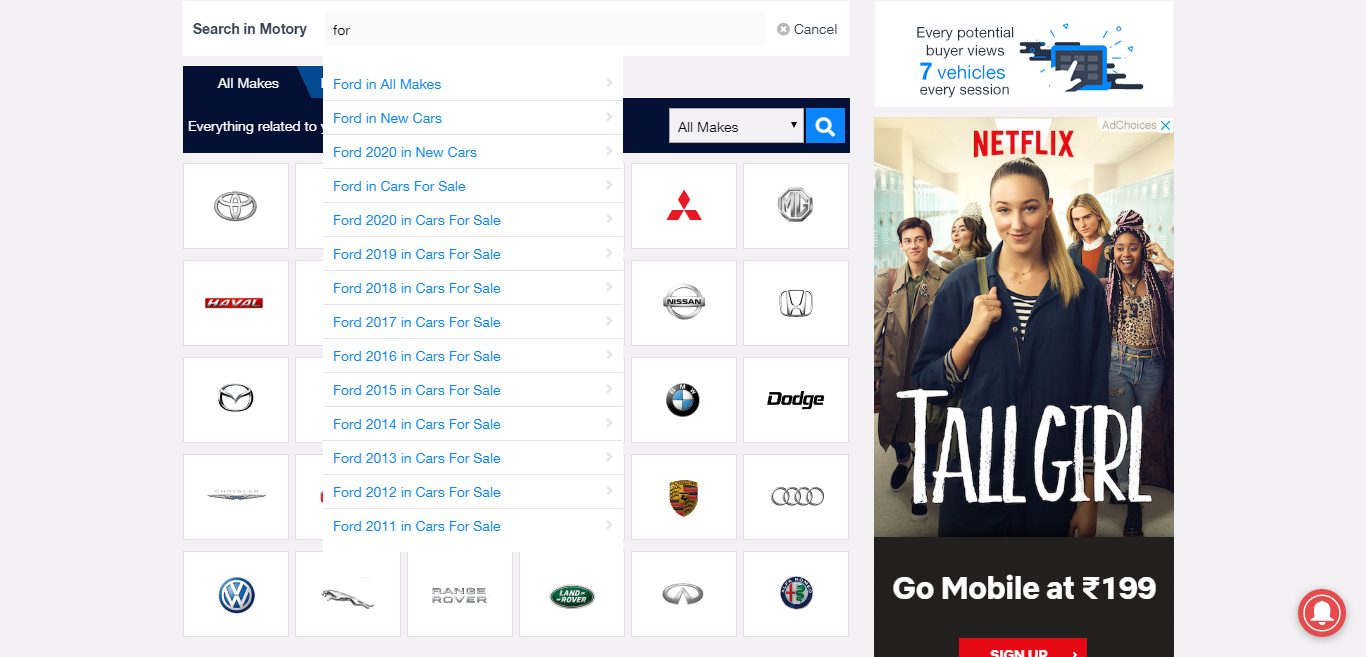Pick suggestion Ford 2020 in New Cars

click(x=473, y=152)
